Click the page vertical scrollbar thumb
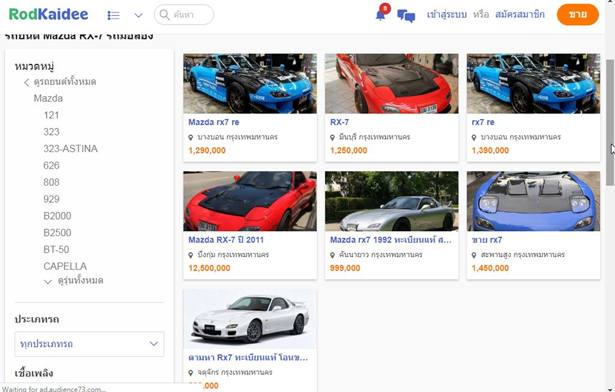Screen dimensions: 615x392 (610, 119)
